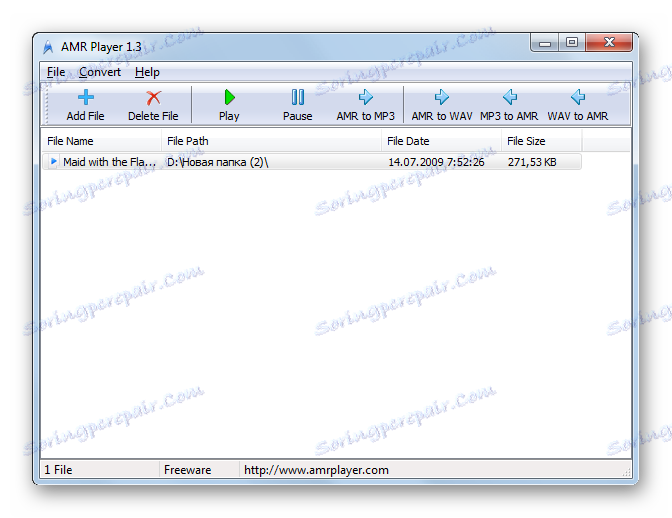Convert using the MP3 to AMR button

509,105
